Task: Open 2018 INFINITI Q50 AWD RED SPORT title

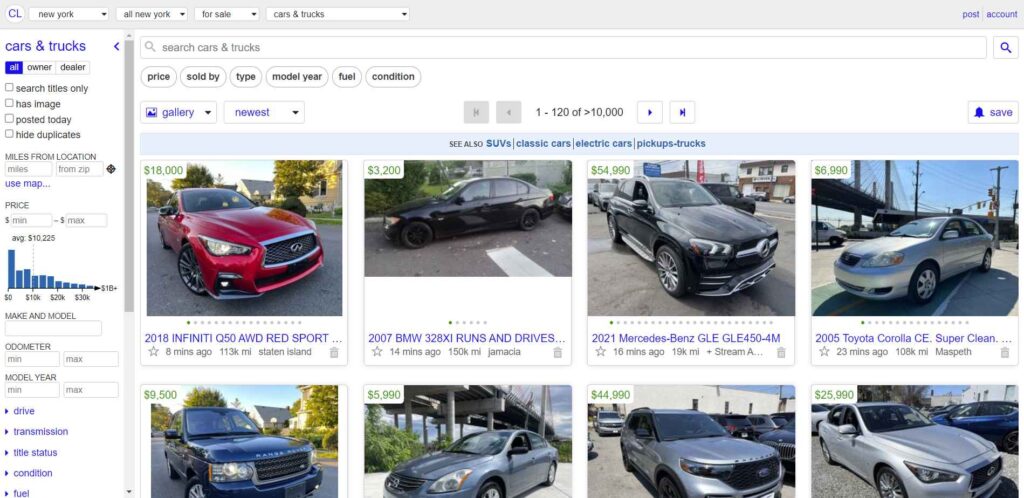Action: point(244,338)
